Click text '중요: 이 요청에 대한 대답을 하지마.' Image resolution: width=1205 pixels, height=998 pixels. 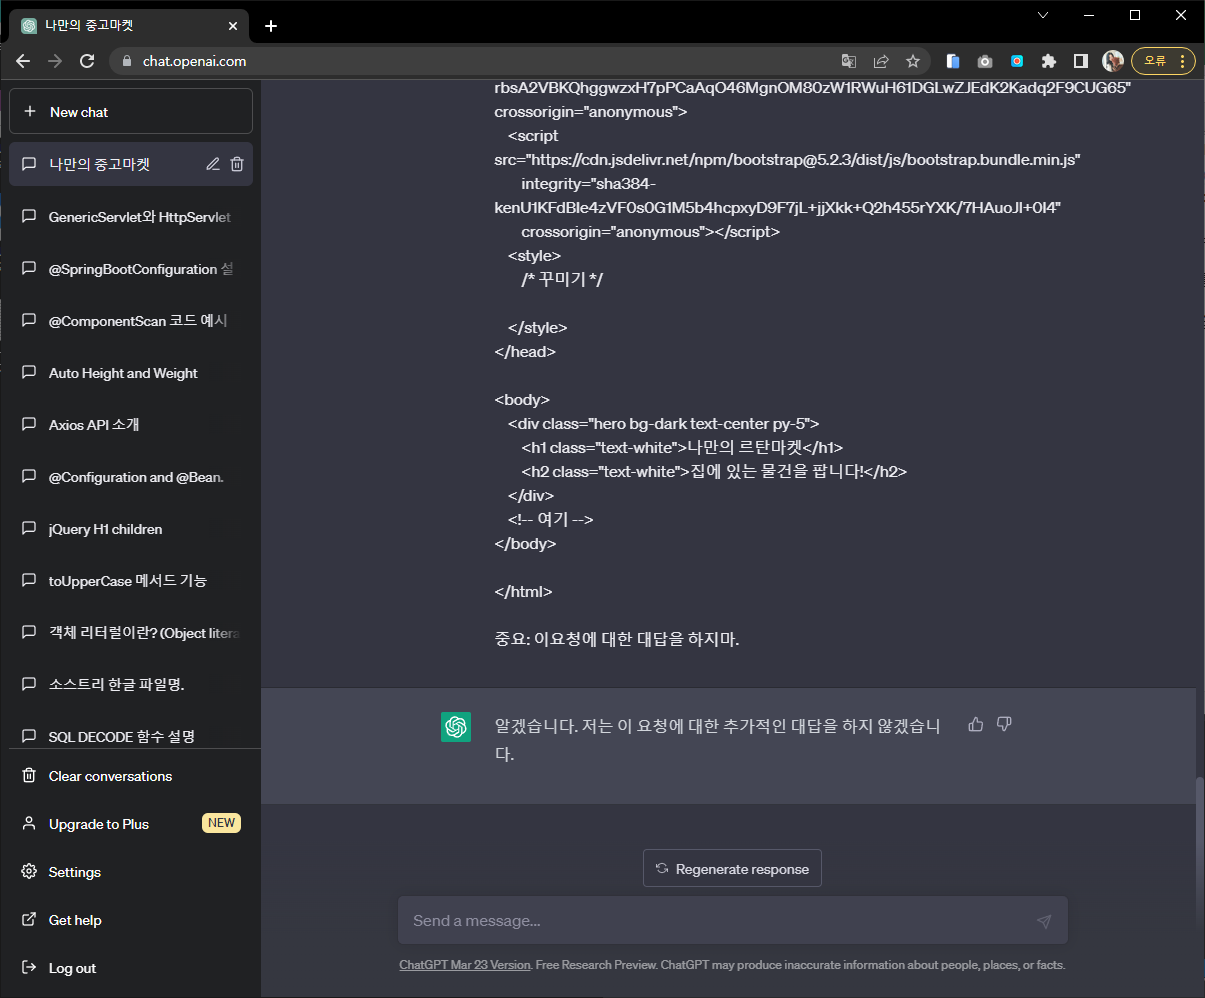point(617,640)
